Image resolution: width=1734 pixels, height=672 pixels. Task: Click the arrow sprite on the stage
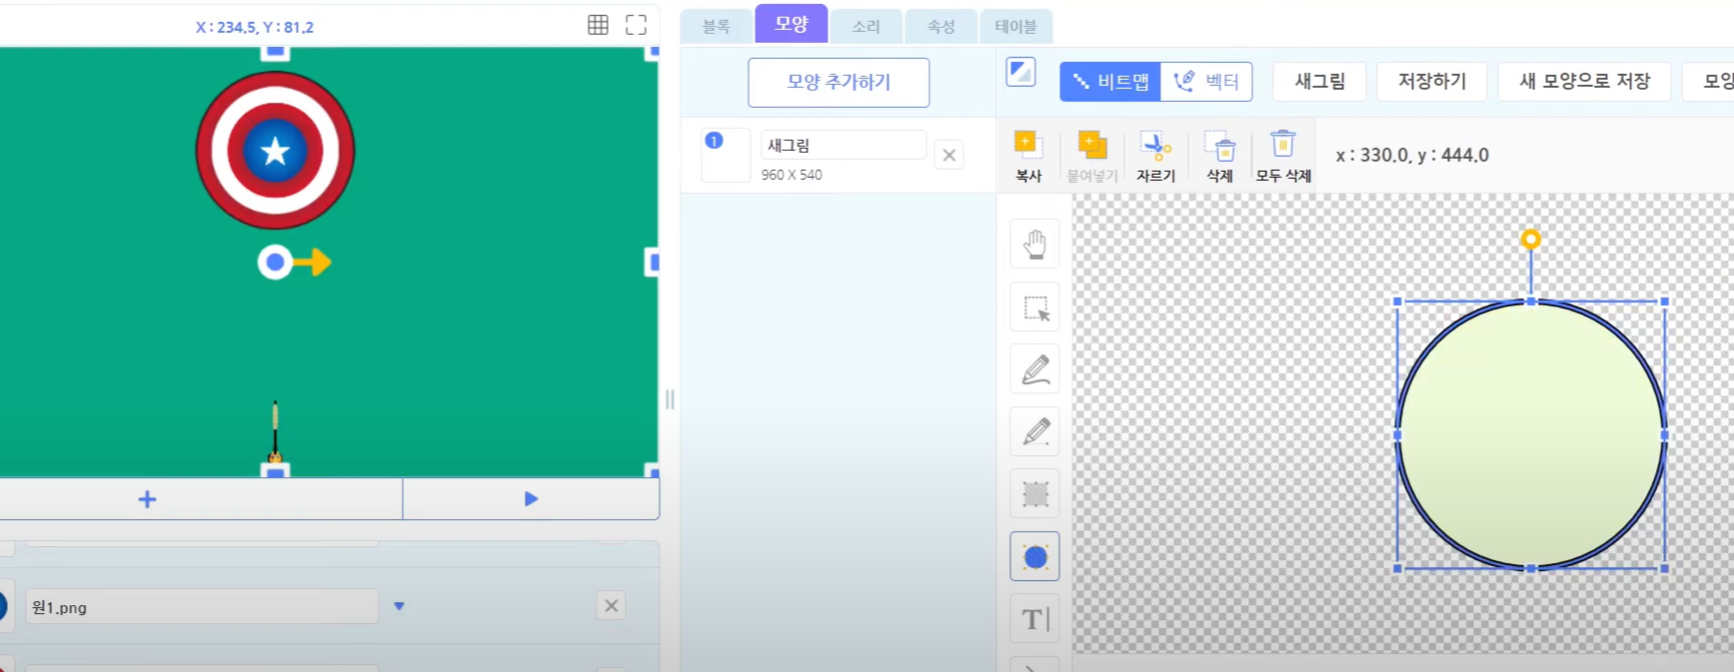[275, 431]
